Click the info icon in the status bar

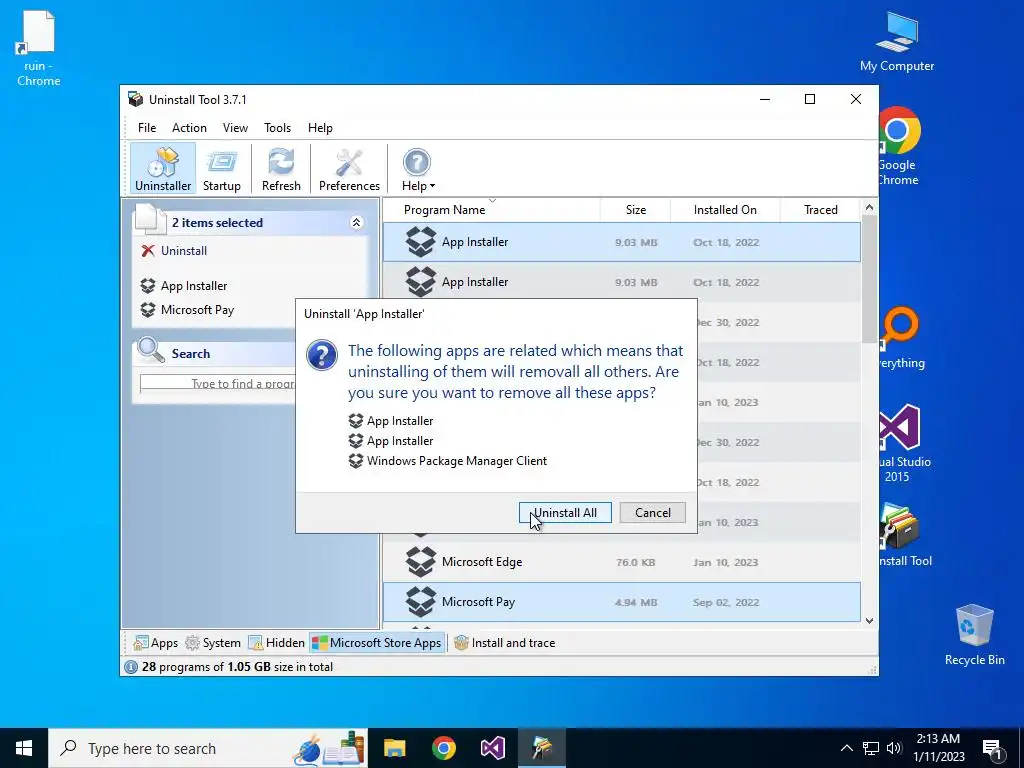pyautogui.click(x=131, y=667)
